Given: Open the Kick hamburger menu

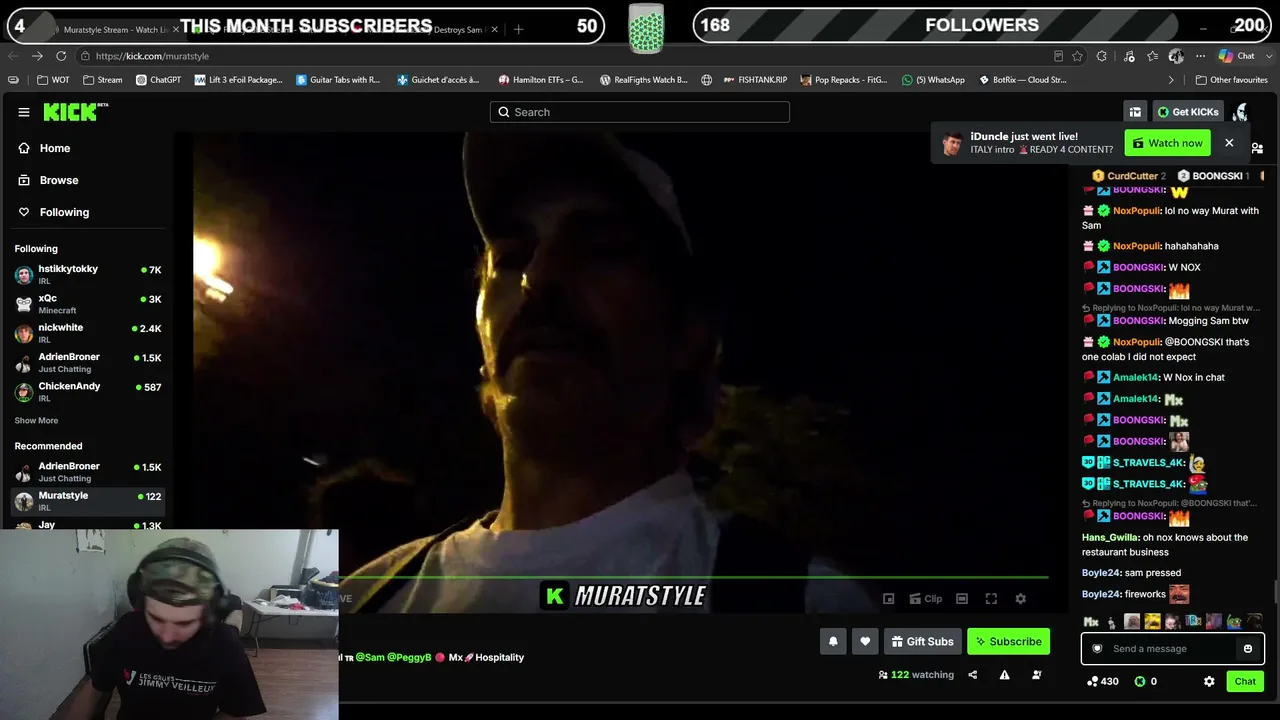Looking at the screenshot, I should [24, 112].
